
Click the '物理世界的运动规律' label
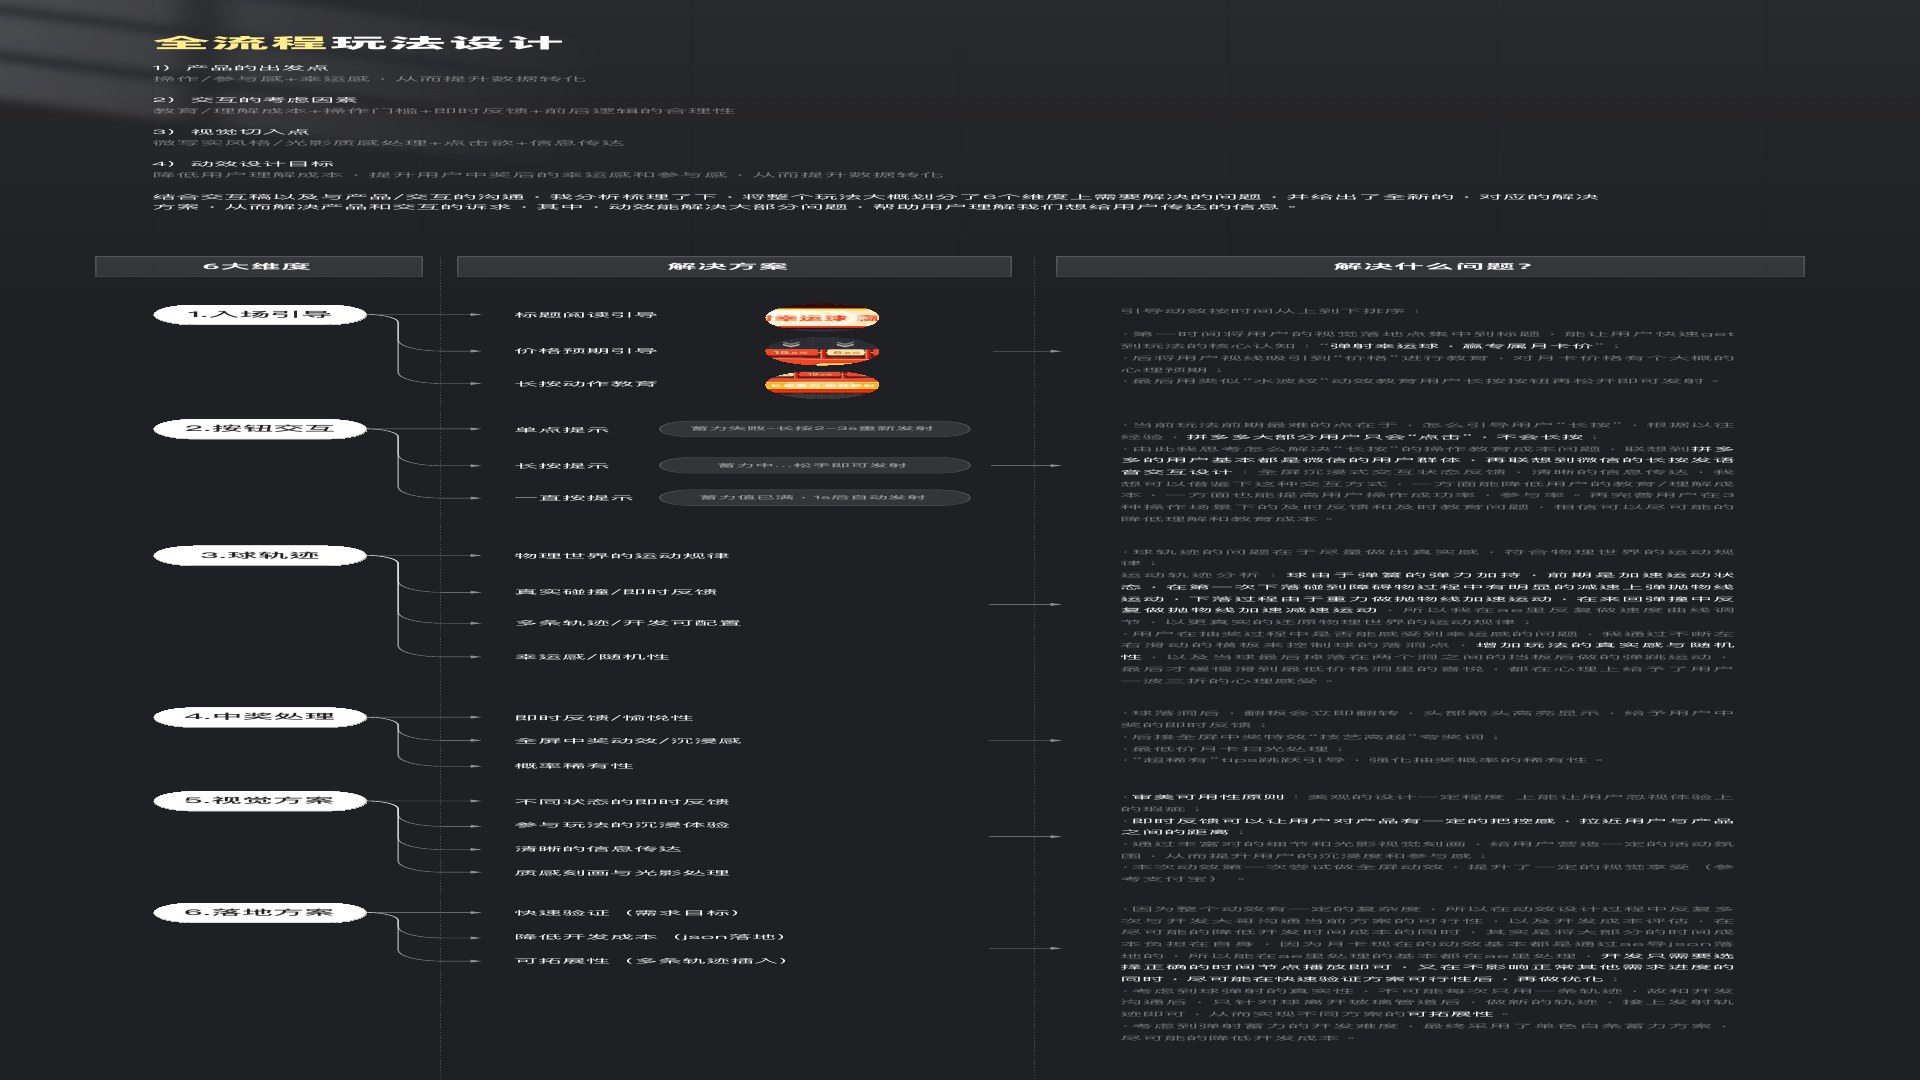pos(622,556)
